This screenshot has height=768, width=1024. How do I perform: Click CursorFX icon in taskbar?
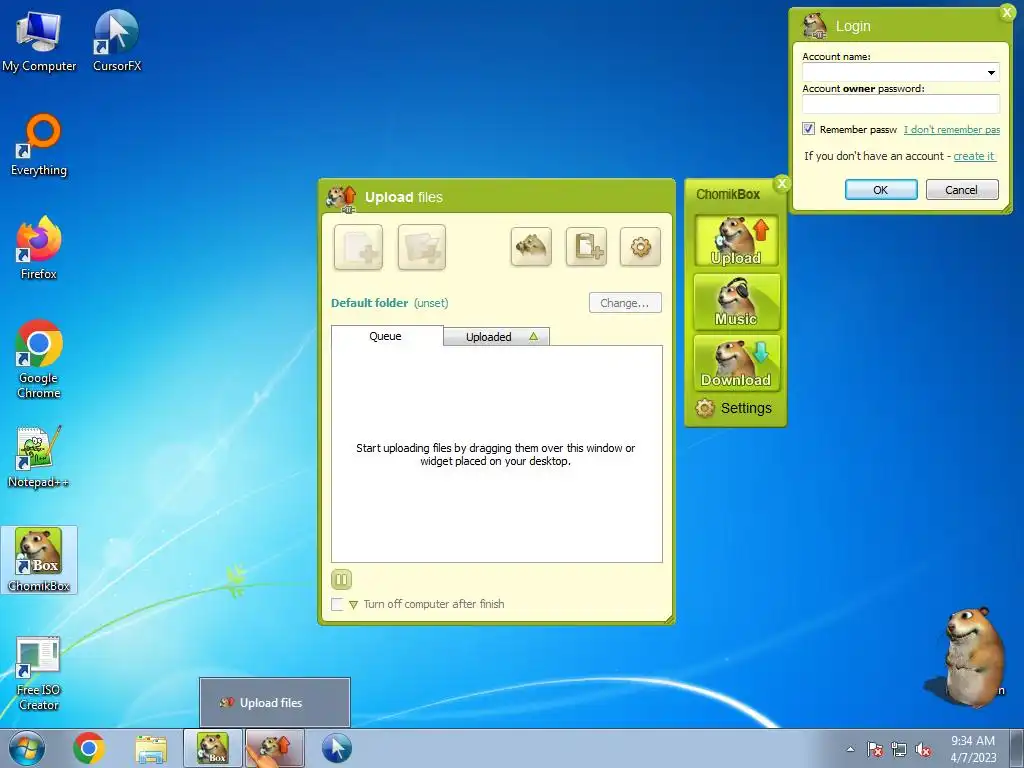pos(336,748)
